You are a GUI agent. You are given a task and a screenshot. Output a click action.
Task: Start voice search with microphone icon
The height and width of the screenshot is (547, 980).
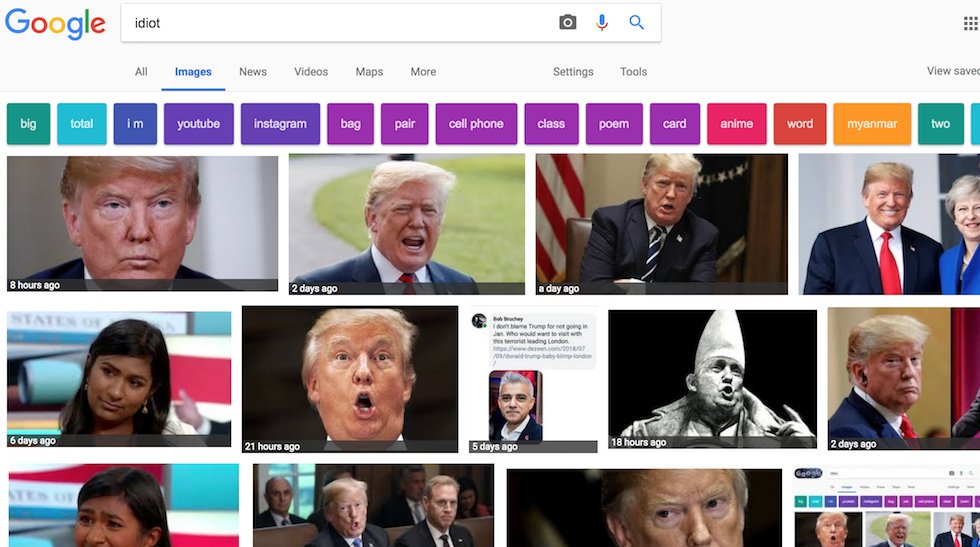(x=602, y=23)
